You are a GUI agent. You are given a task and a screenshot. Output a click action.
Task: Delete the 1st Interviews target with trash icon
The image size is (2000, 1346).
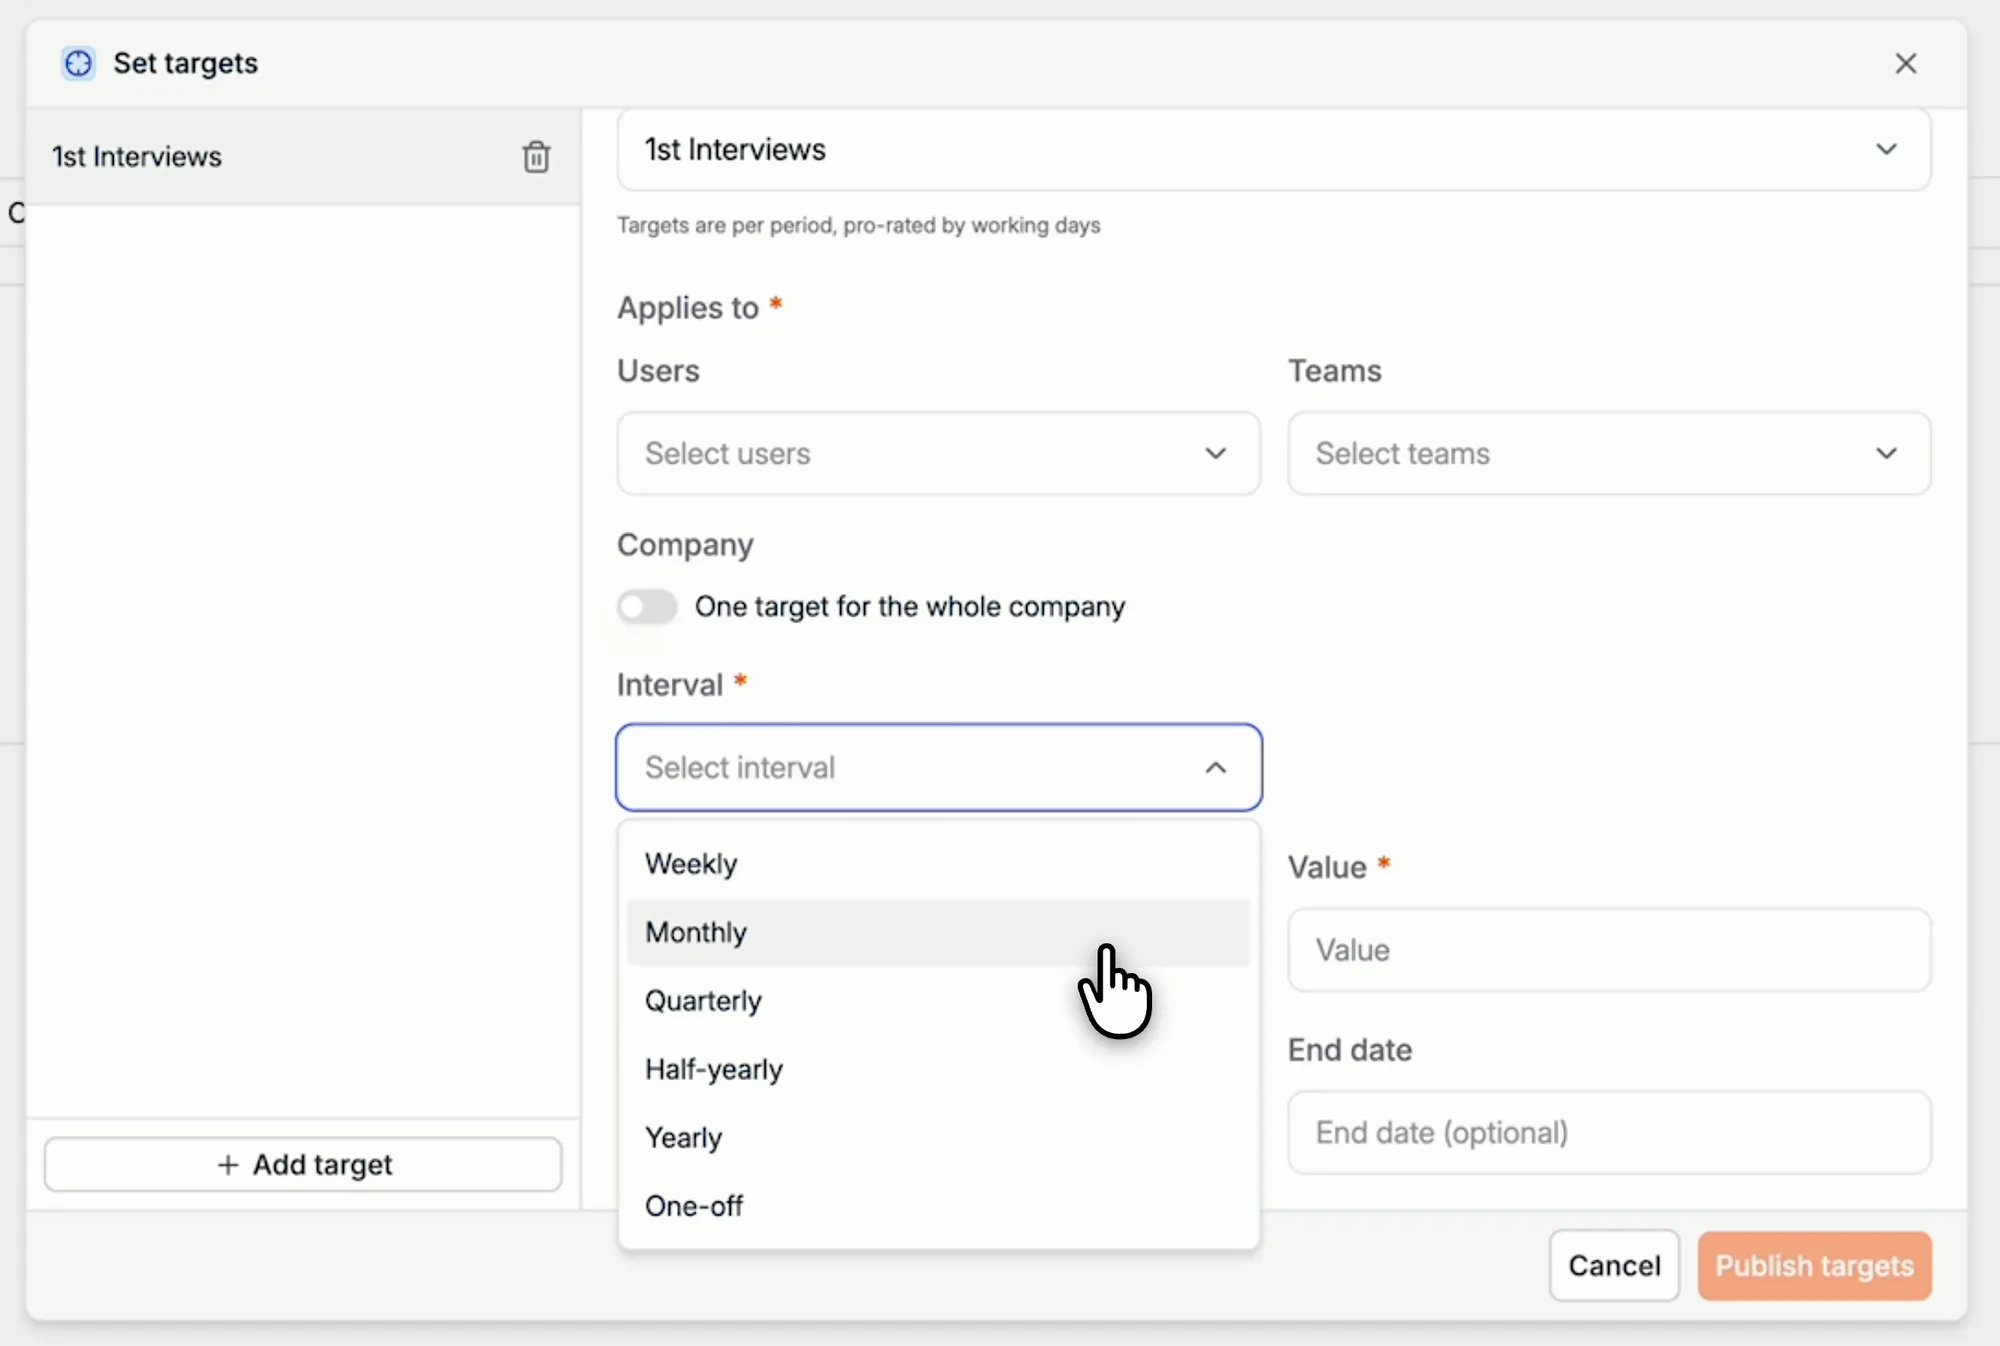tap(536, 157)
